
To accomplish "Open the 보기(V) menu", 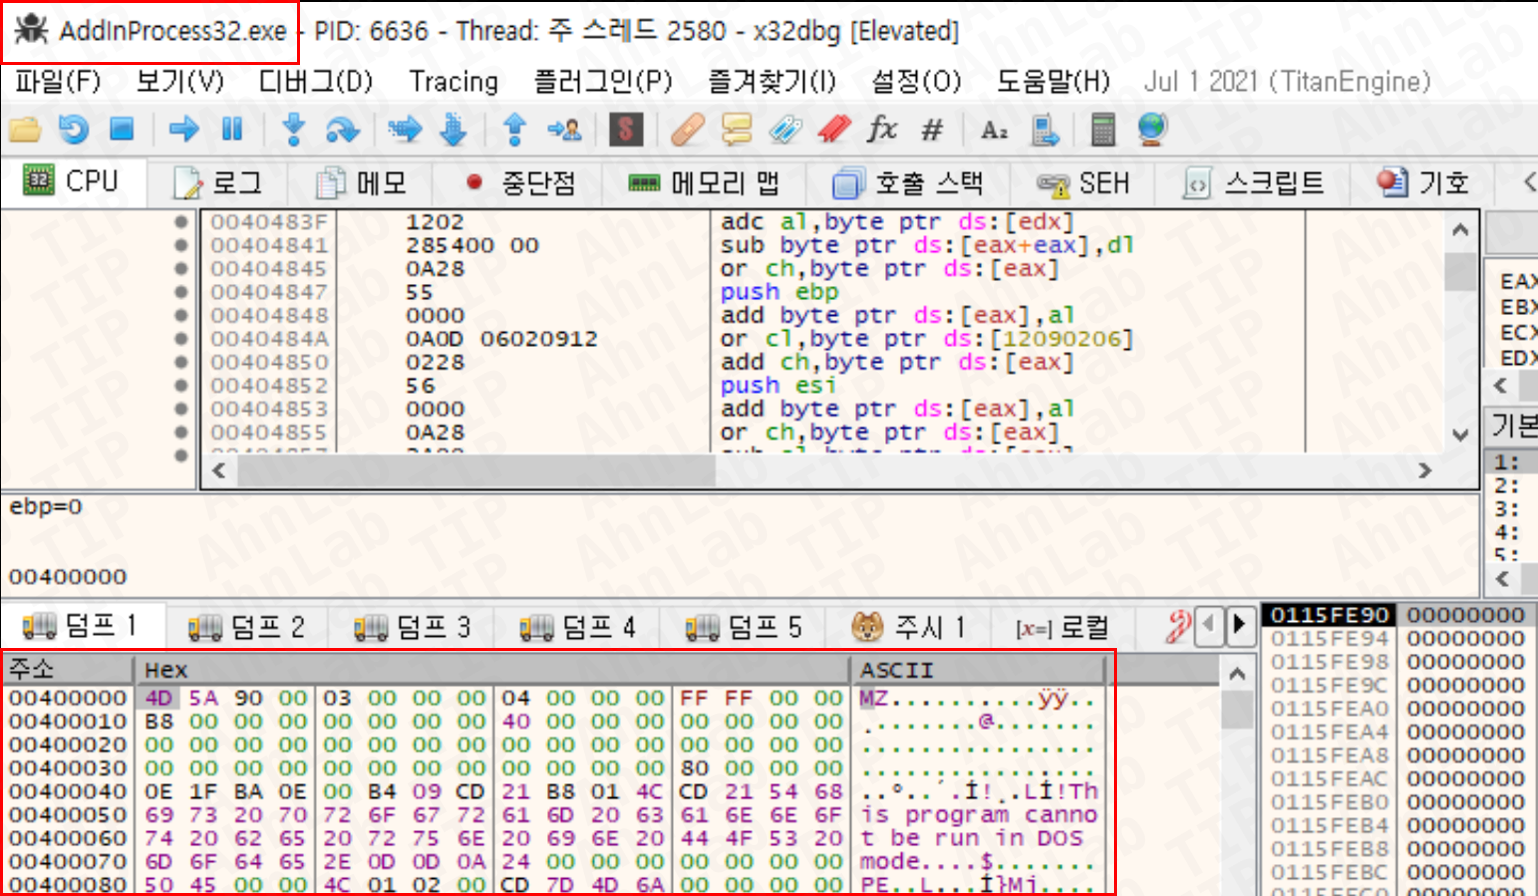I will (x=180, y=81).
